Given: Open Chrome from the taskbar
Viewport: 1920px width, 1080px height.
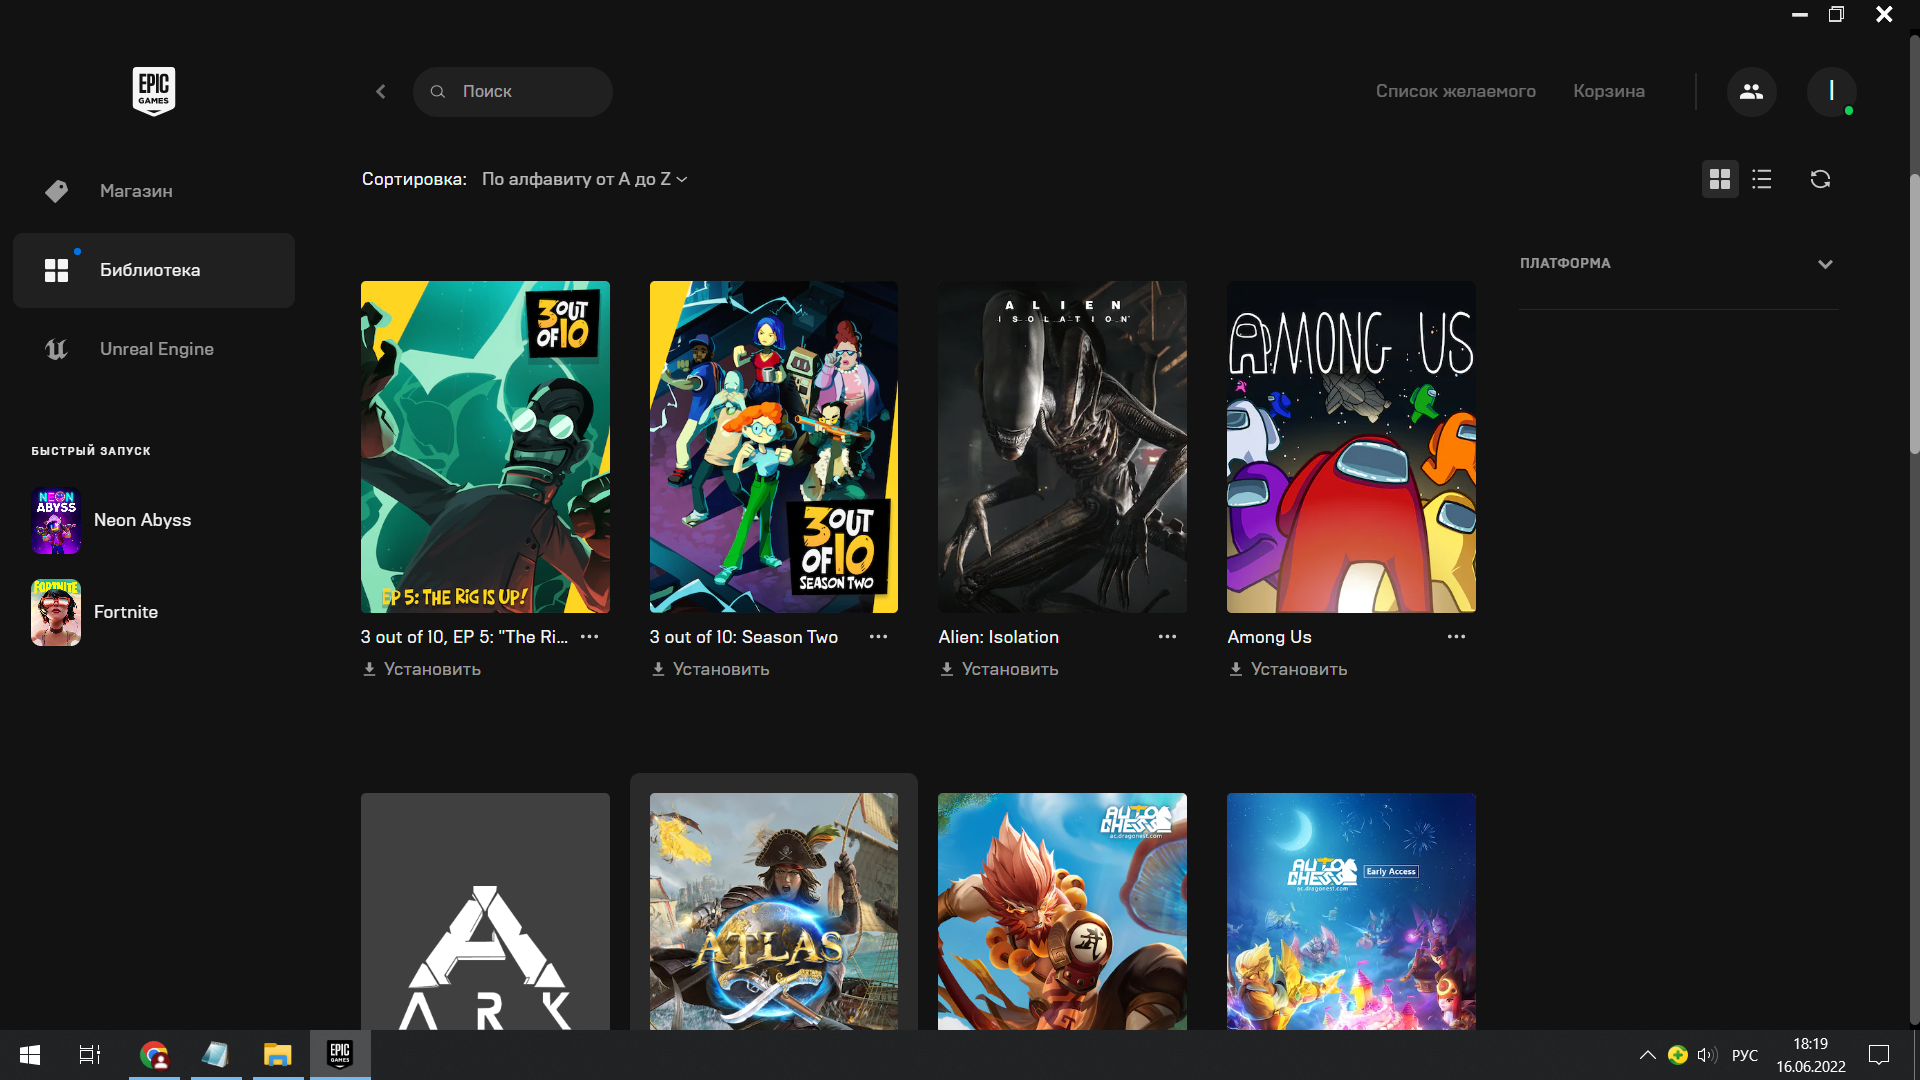Looking at the screenshot, I should click(154, 1055).
